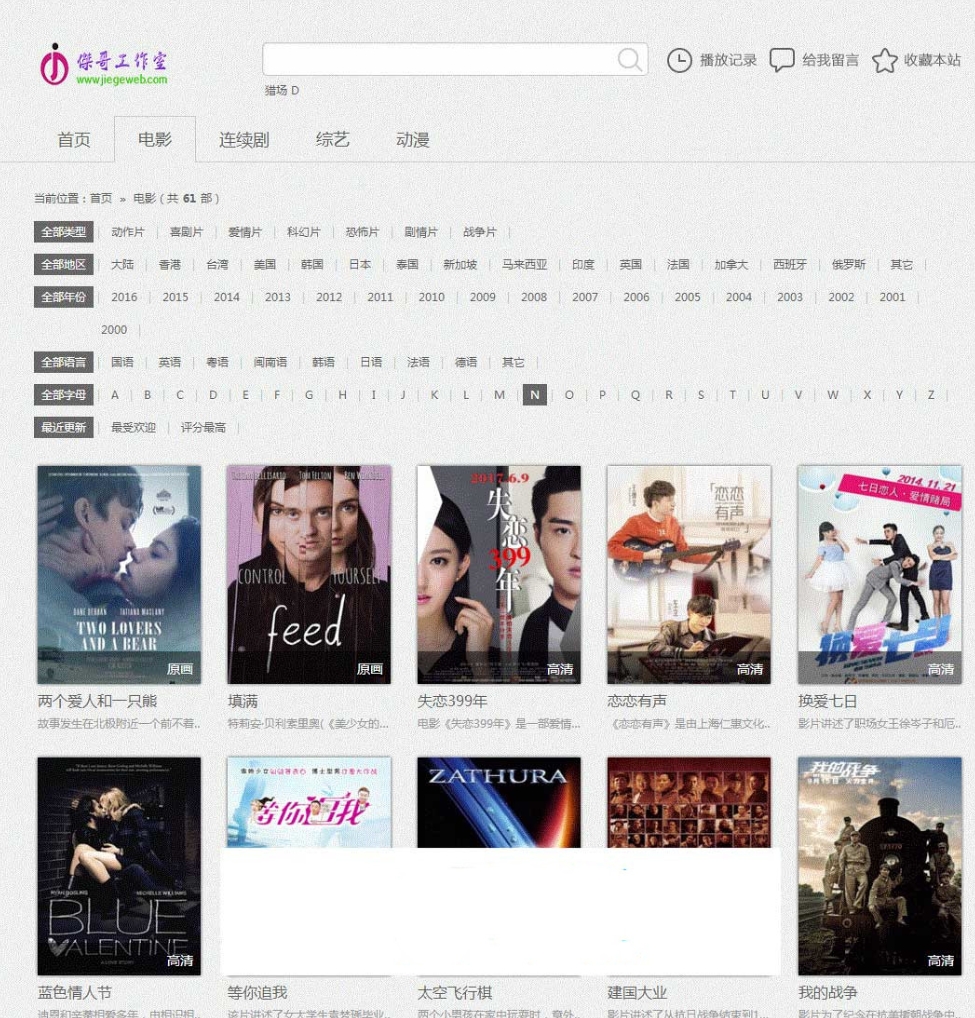Filter language by 国语
The image size is (975, 1018).
123,362
